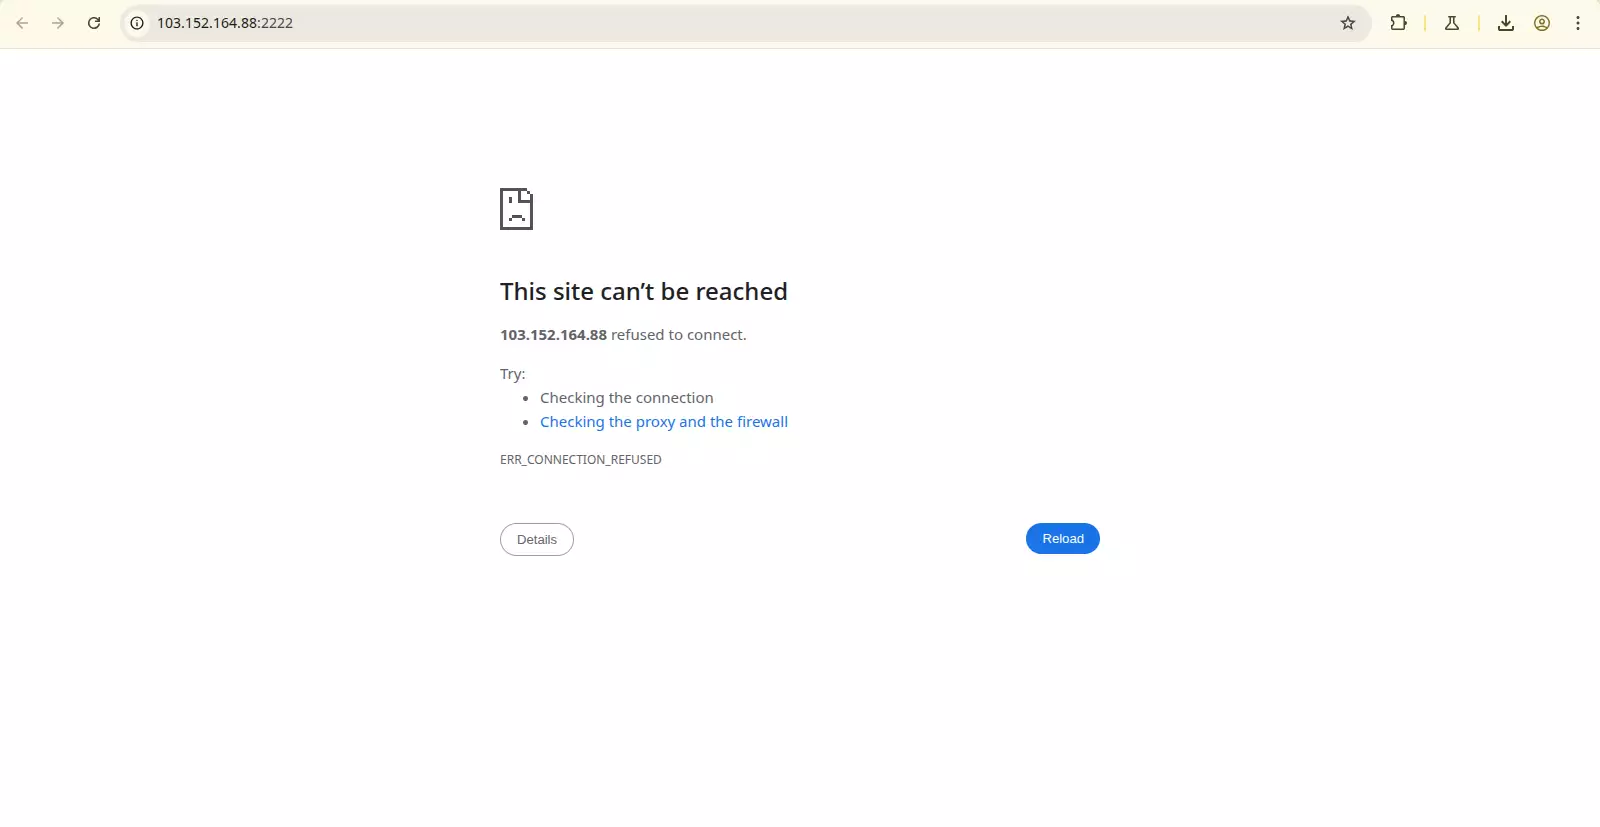Screen dimensions: 1600x827
Task: Click the browser forward arrow
Action: [x=58, y=23]
